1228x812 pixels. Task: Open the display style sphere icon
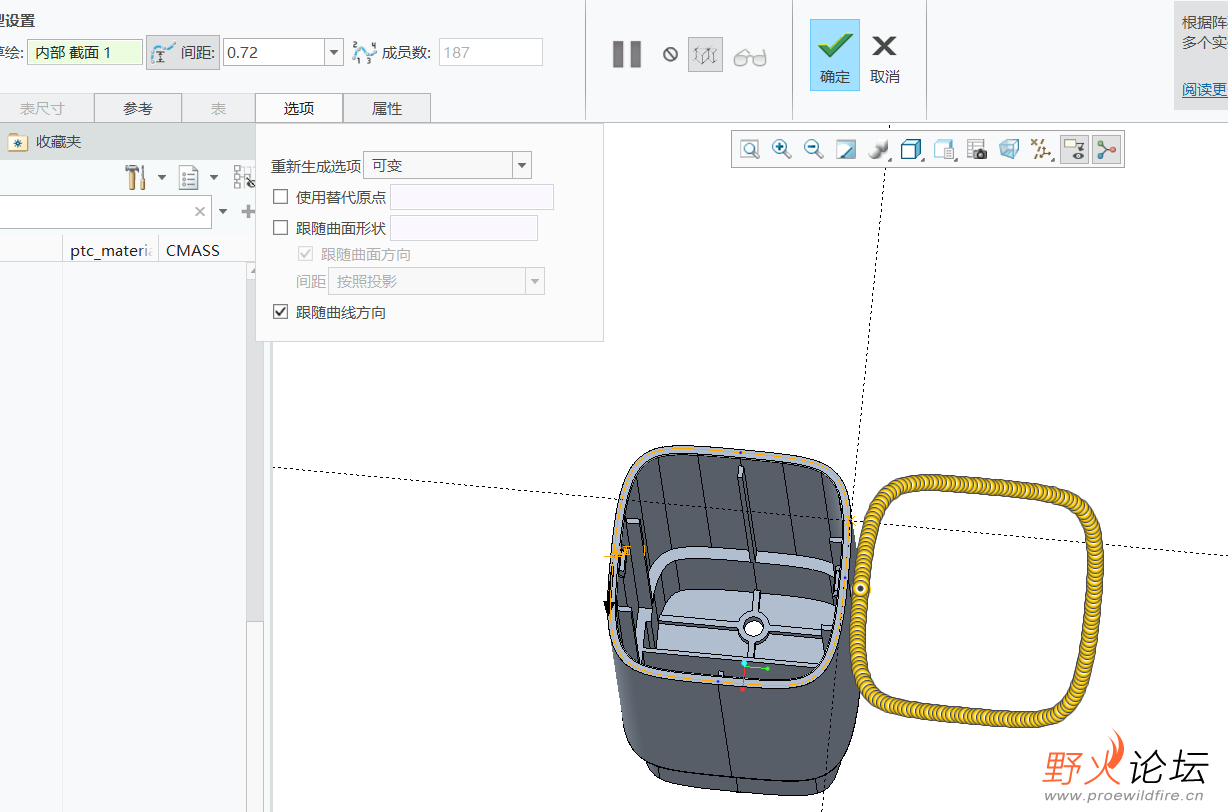878,150
